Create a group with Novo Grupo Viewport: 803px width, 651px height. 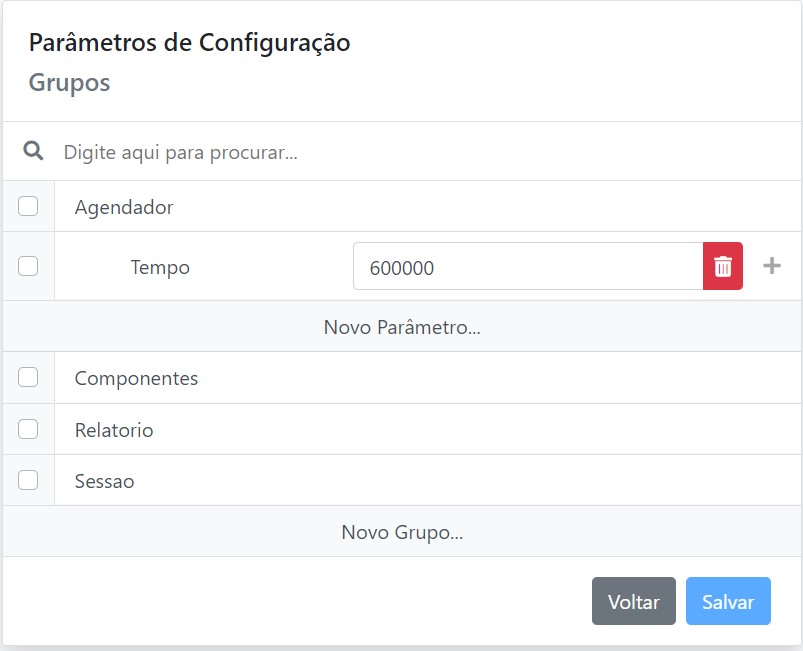tap(402, 532)
